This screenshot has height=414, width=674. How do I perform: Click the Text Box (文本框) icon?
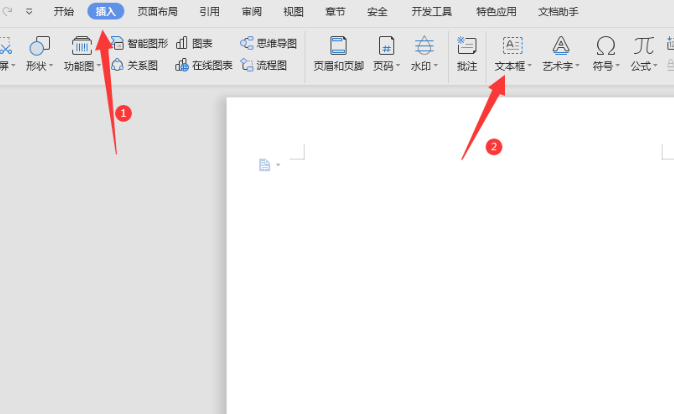click(x=512, y=46)
